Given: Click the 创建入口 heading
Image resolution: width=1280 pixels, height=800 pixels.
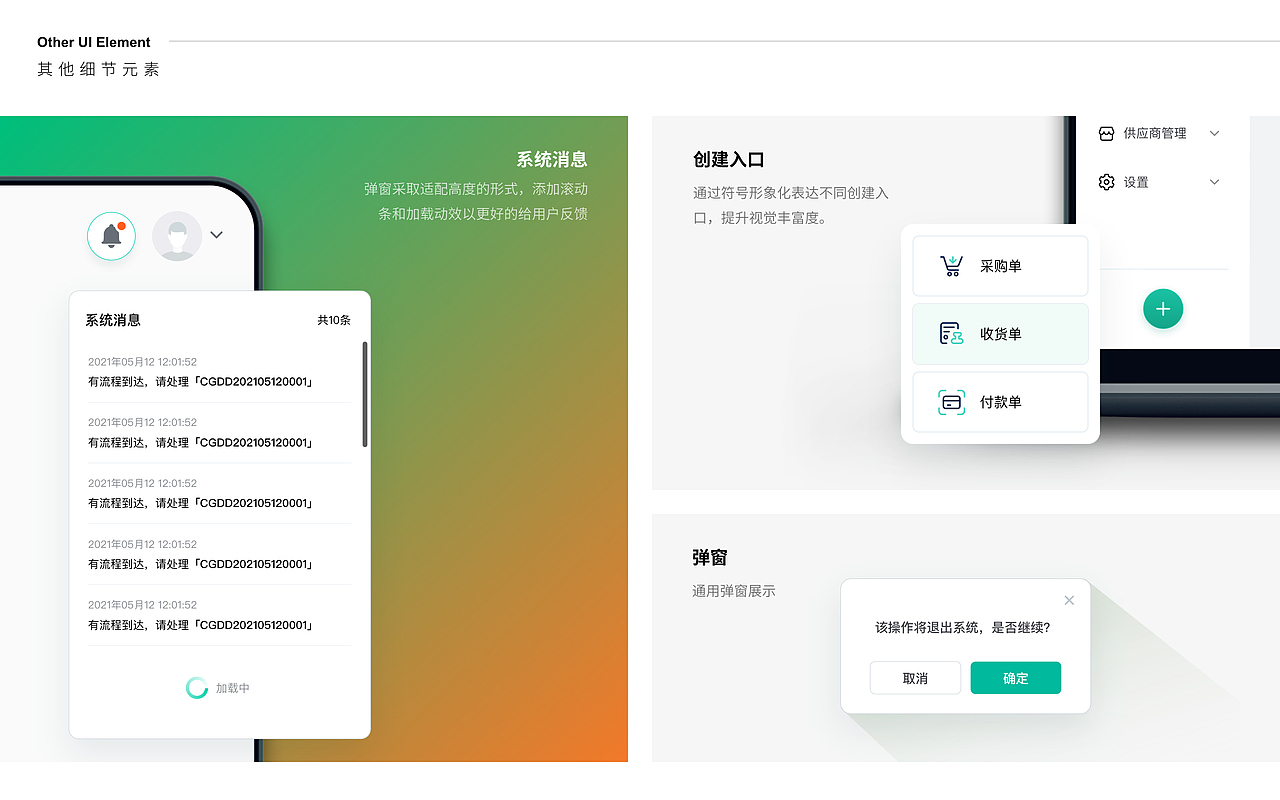Looking at the screenshot, I should click(x=729, y=160).
